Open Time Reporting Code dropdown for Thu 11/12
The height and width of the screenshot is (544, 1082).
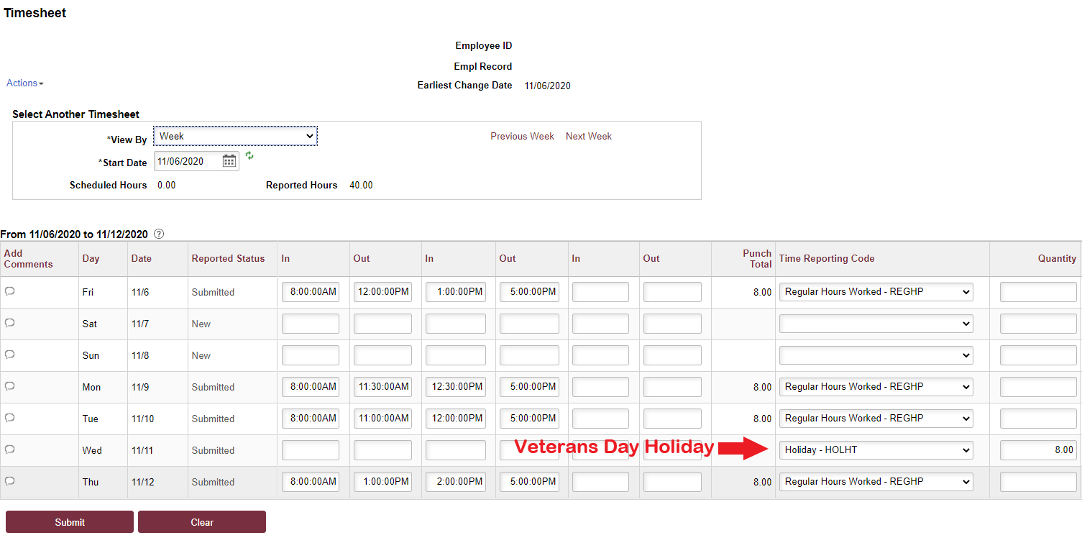click(876, 482)
